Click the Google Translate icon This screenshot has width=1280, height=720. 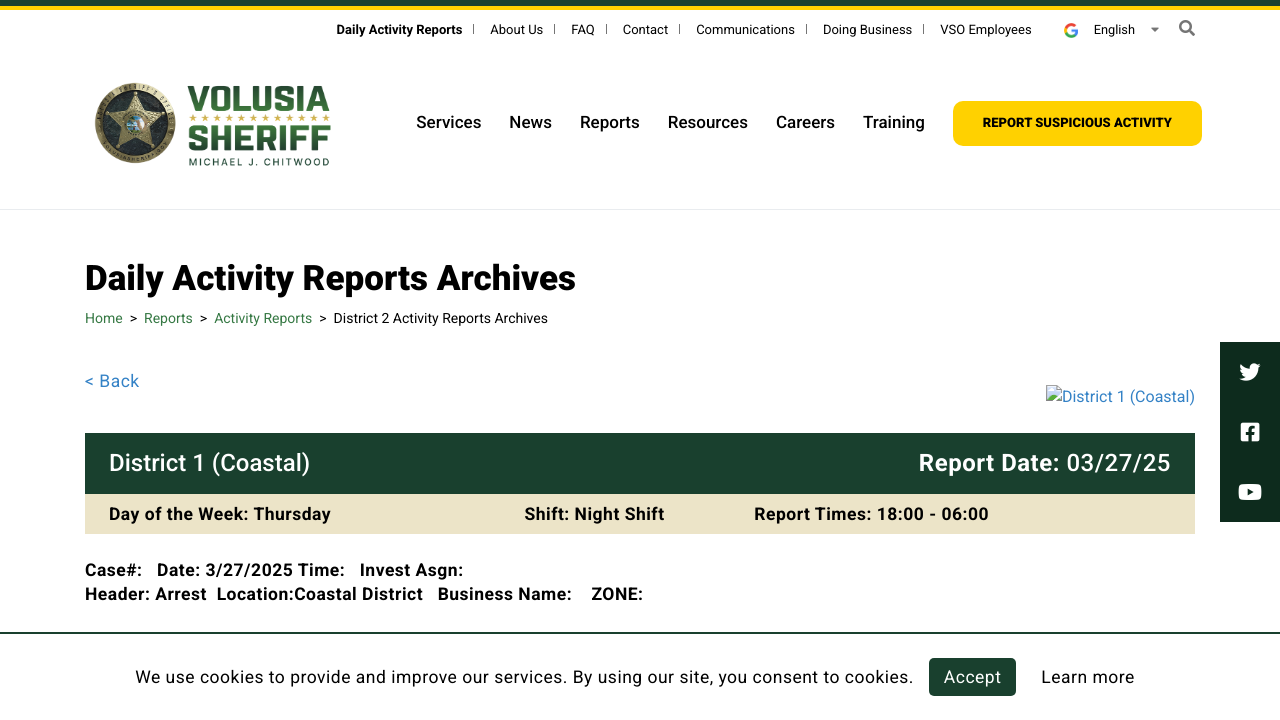click(x=1069, y=29)
